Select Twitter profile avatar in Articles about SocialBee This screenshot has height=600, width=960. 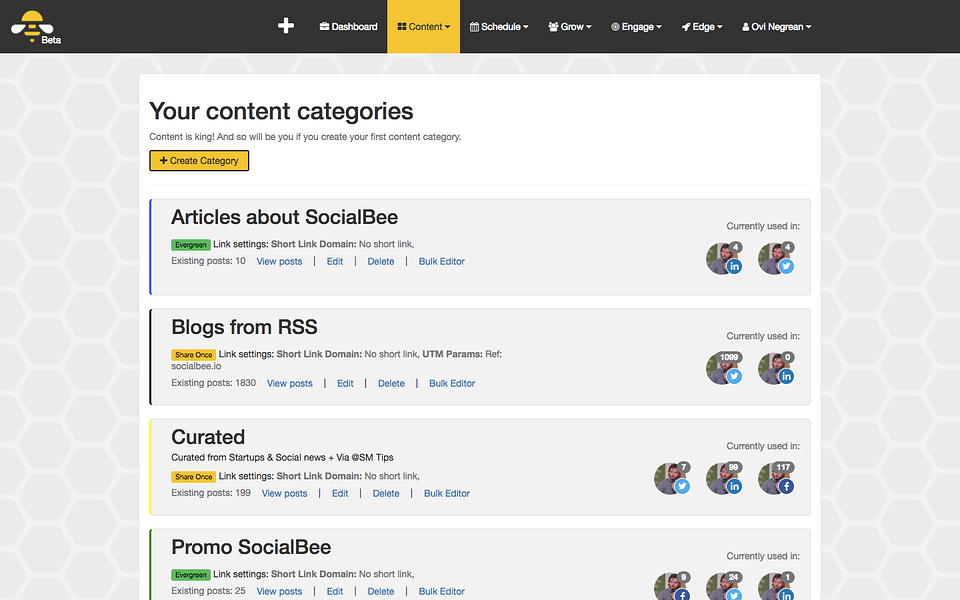point(776,258)
